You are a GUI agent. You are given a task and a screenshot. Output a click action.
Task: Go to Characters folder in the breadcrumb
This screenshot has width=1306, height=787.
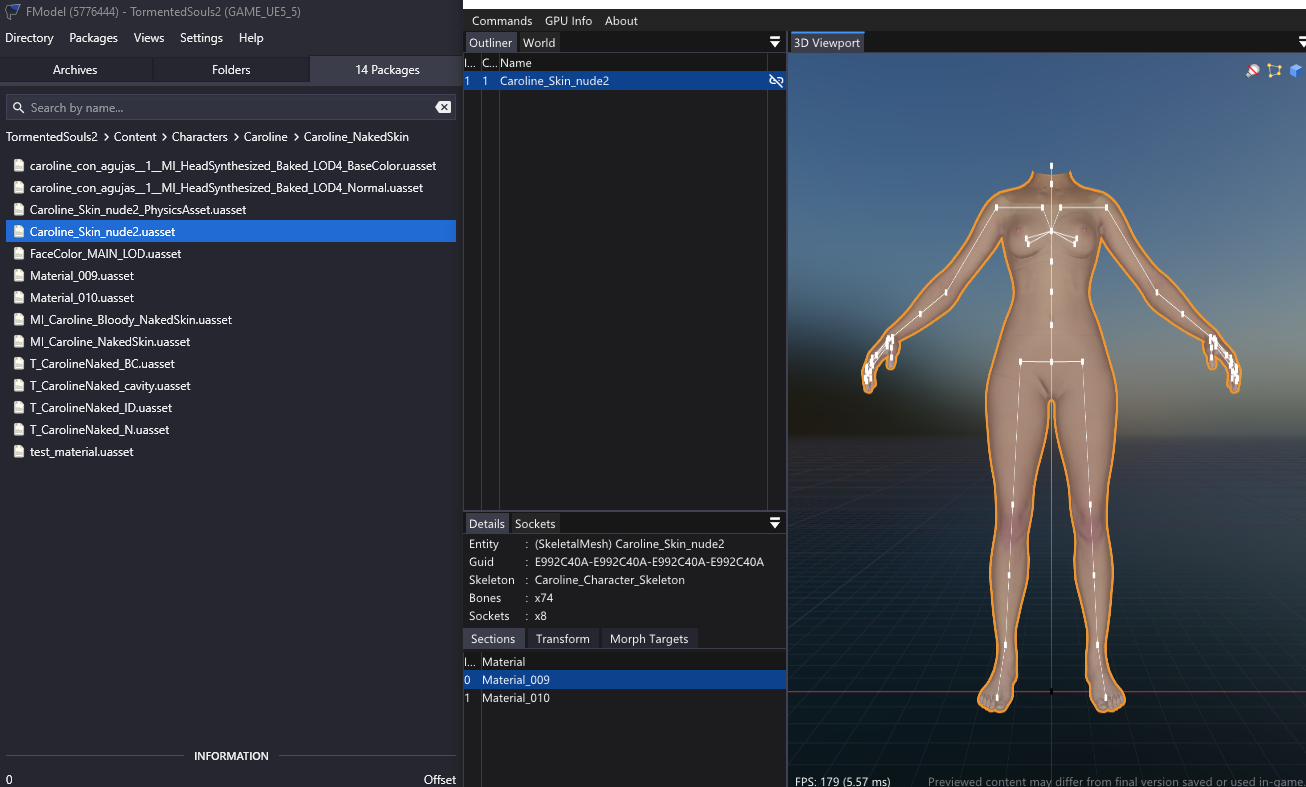click(x=200, y=137)
